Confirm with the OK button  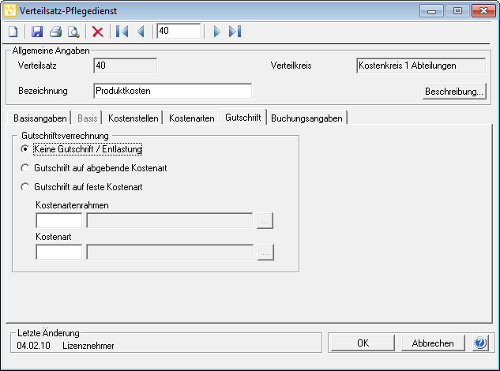coord(363,343)
